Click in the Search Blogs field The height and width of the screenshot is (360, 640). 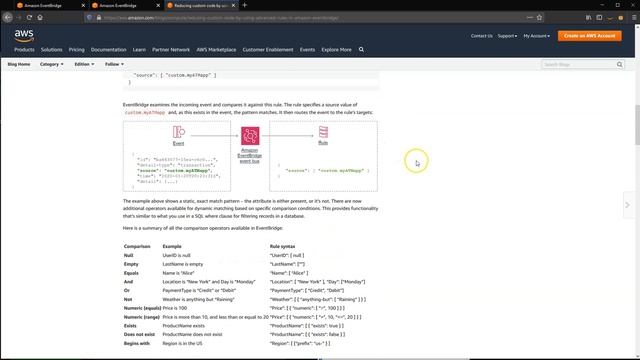578,64
